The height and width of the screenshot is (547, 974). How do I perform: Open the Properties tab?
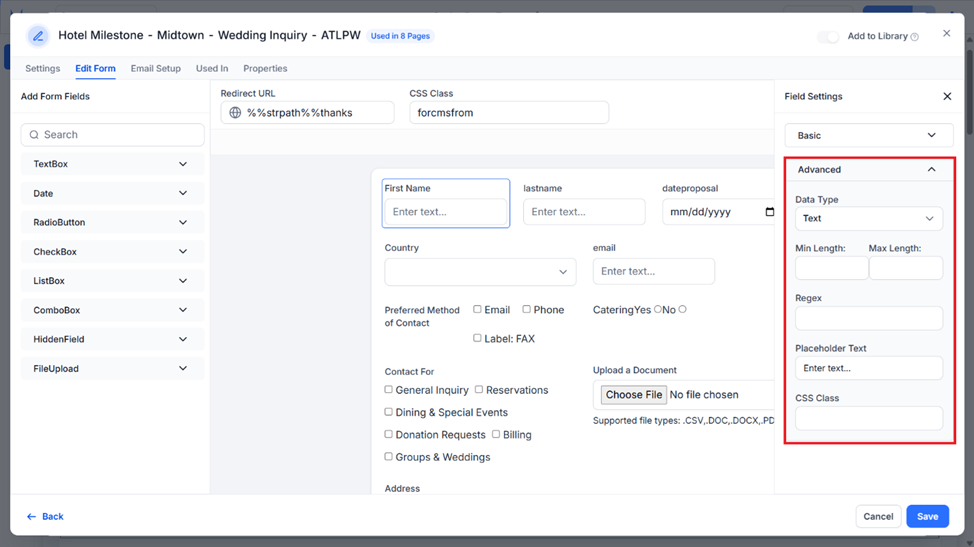pos(265,68)
